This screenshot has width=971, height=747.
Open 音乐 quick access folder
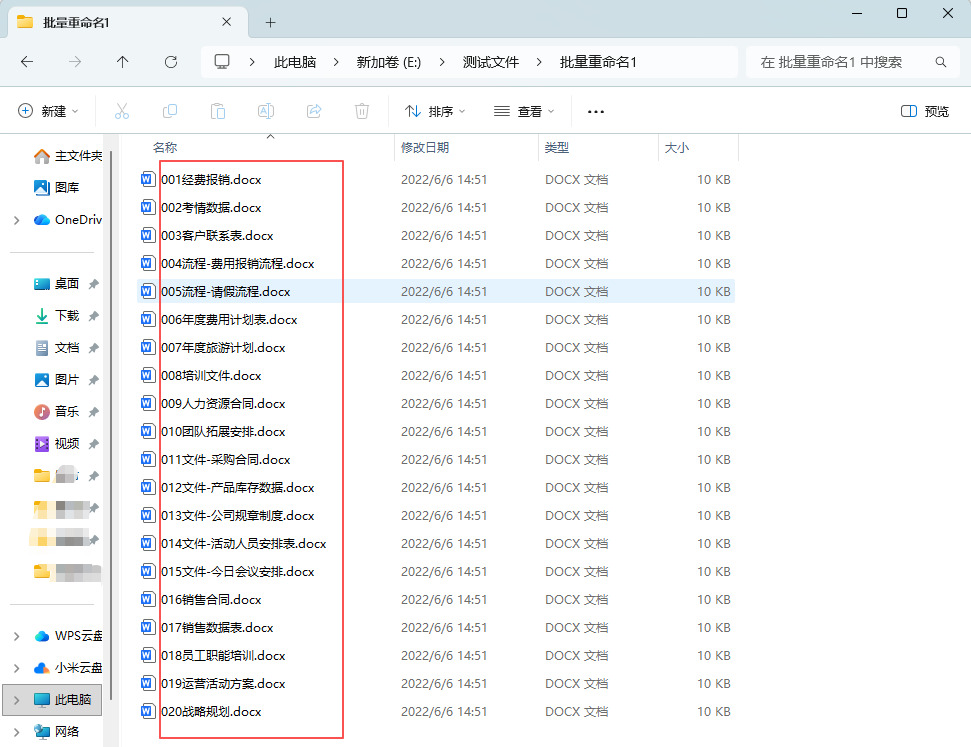tap(56, 412)
